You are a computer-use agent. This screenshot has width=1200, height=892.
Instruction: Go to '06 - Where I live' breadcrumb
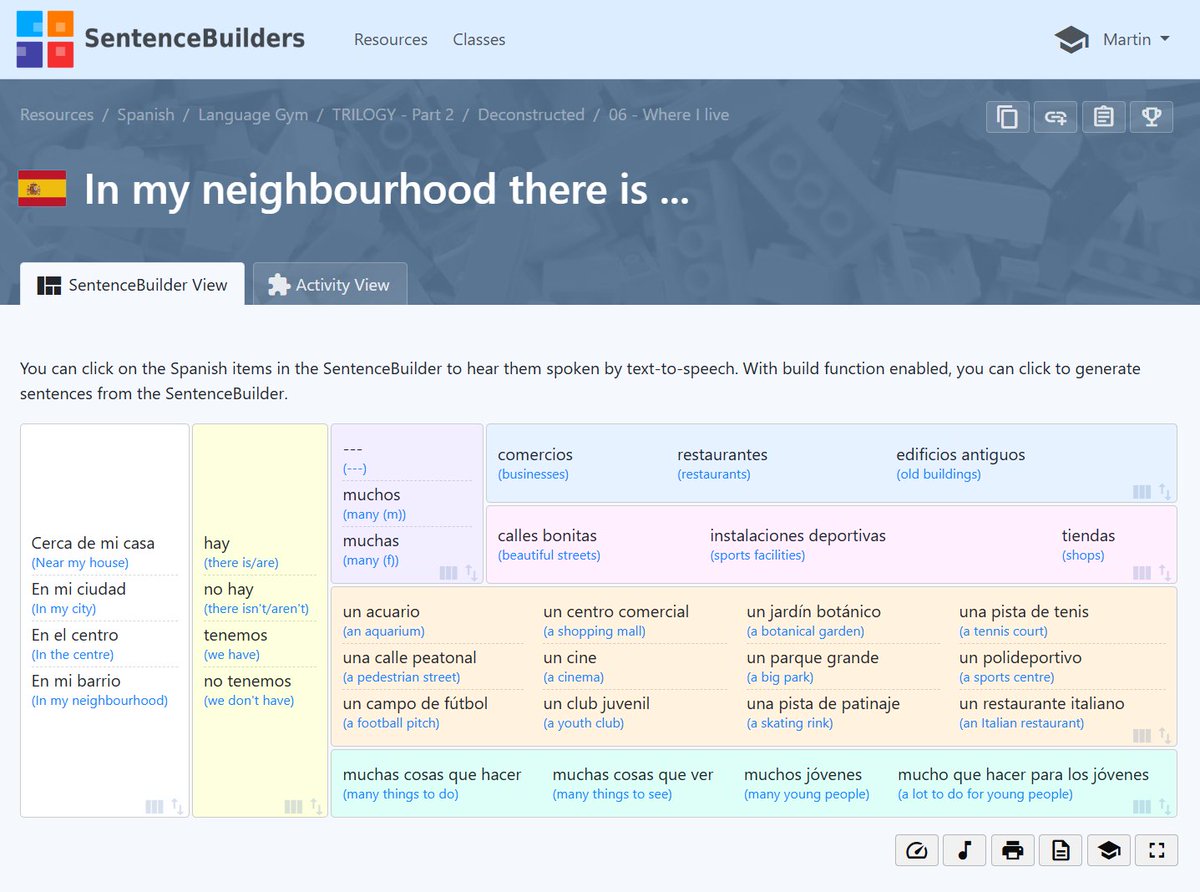(x=669, y=114)
